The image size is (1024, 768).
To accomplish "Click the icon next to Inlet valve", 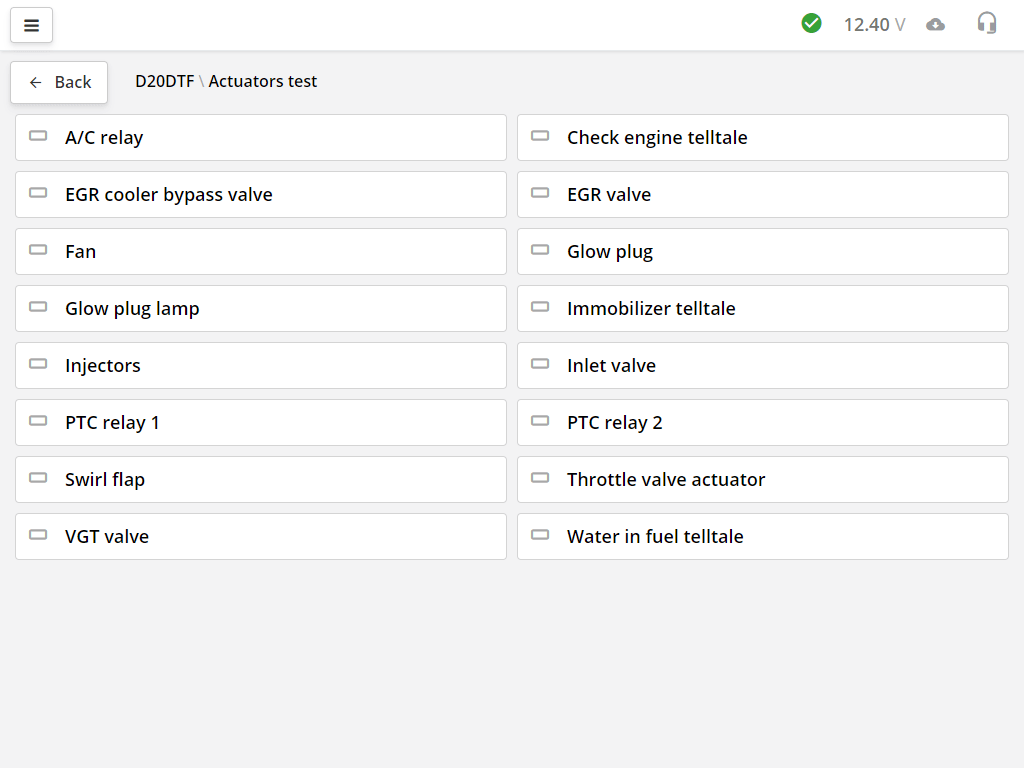I will 540,364.
